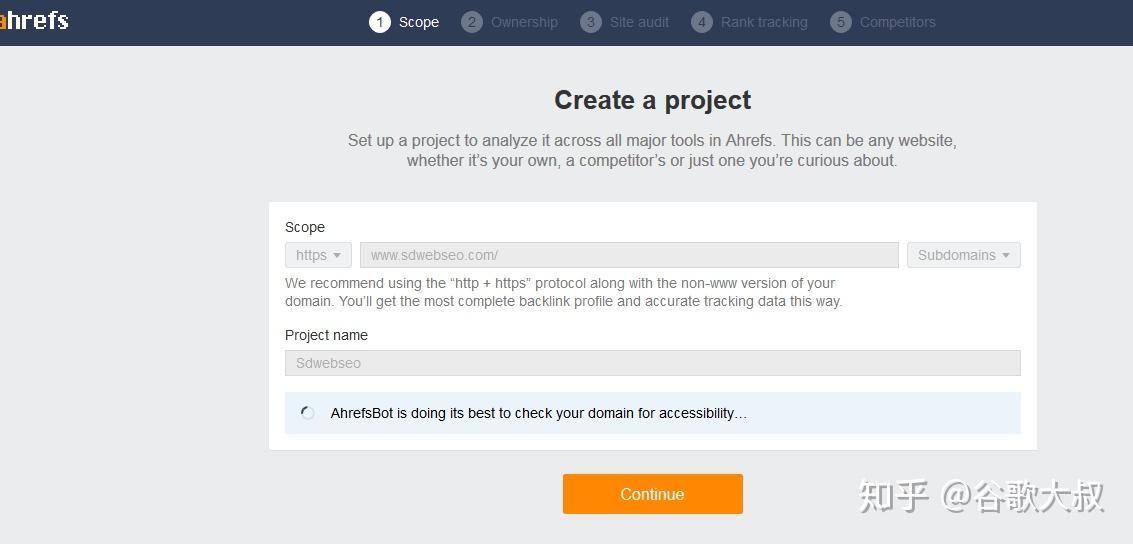Click the loading spinner icon
This screenshot has width=1133, height=544.
click(308, 413)
